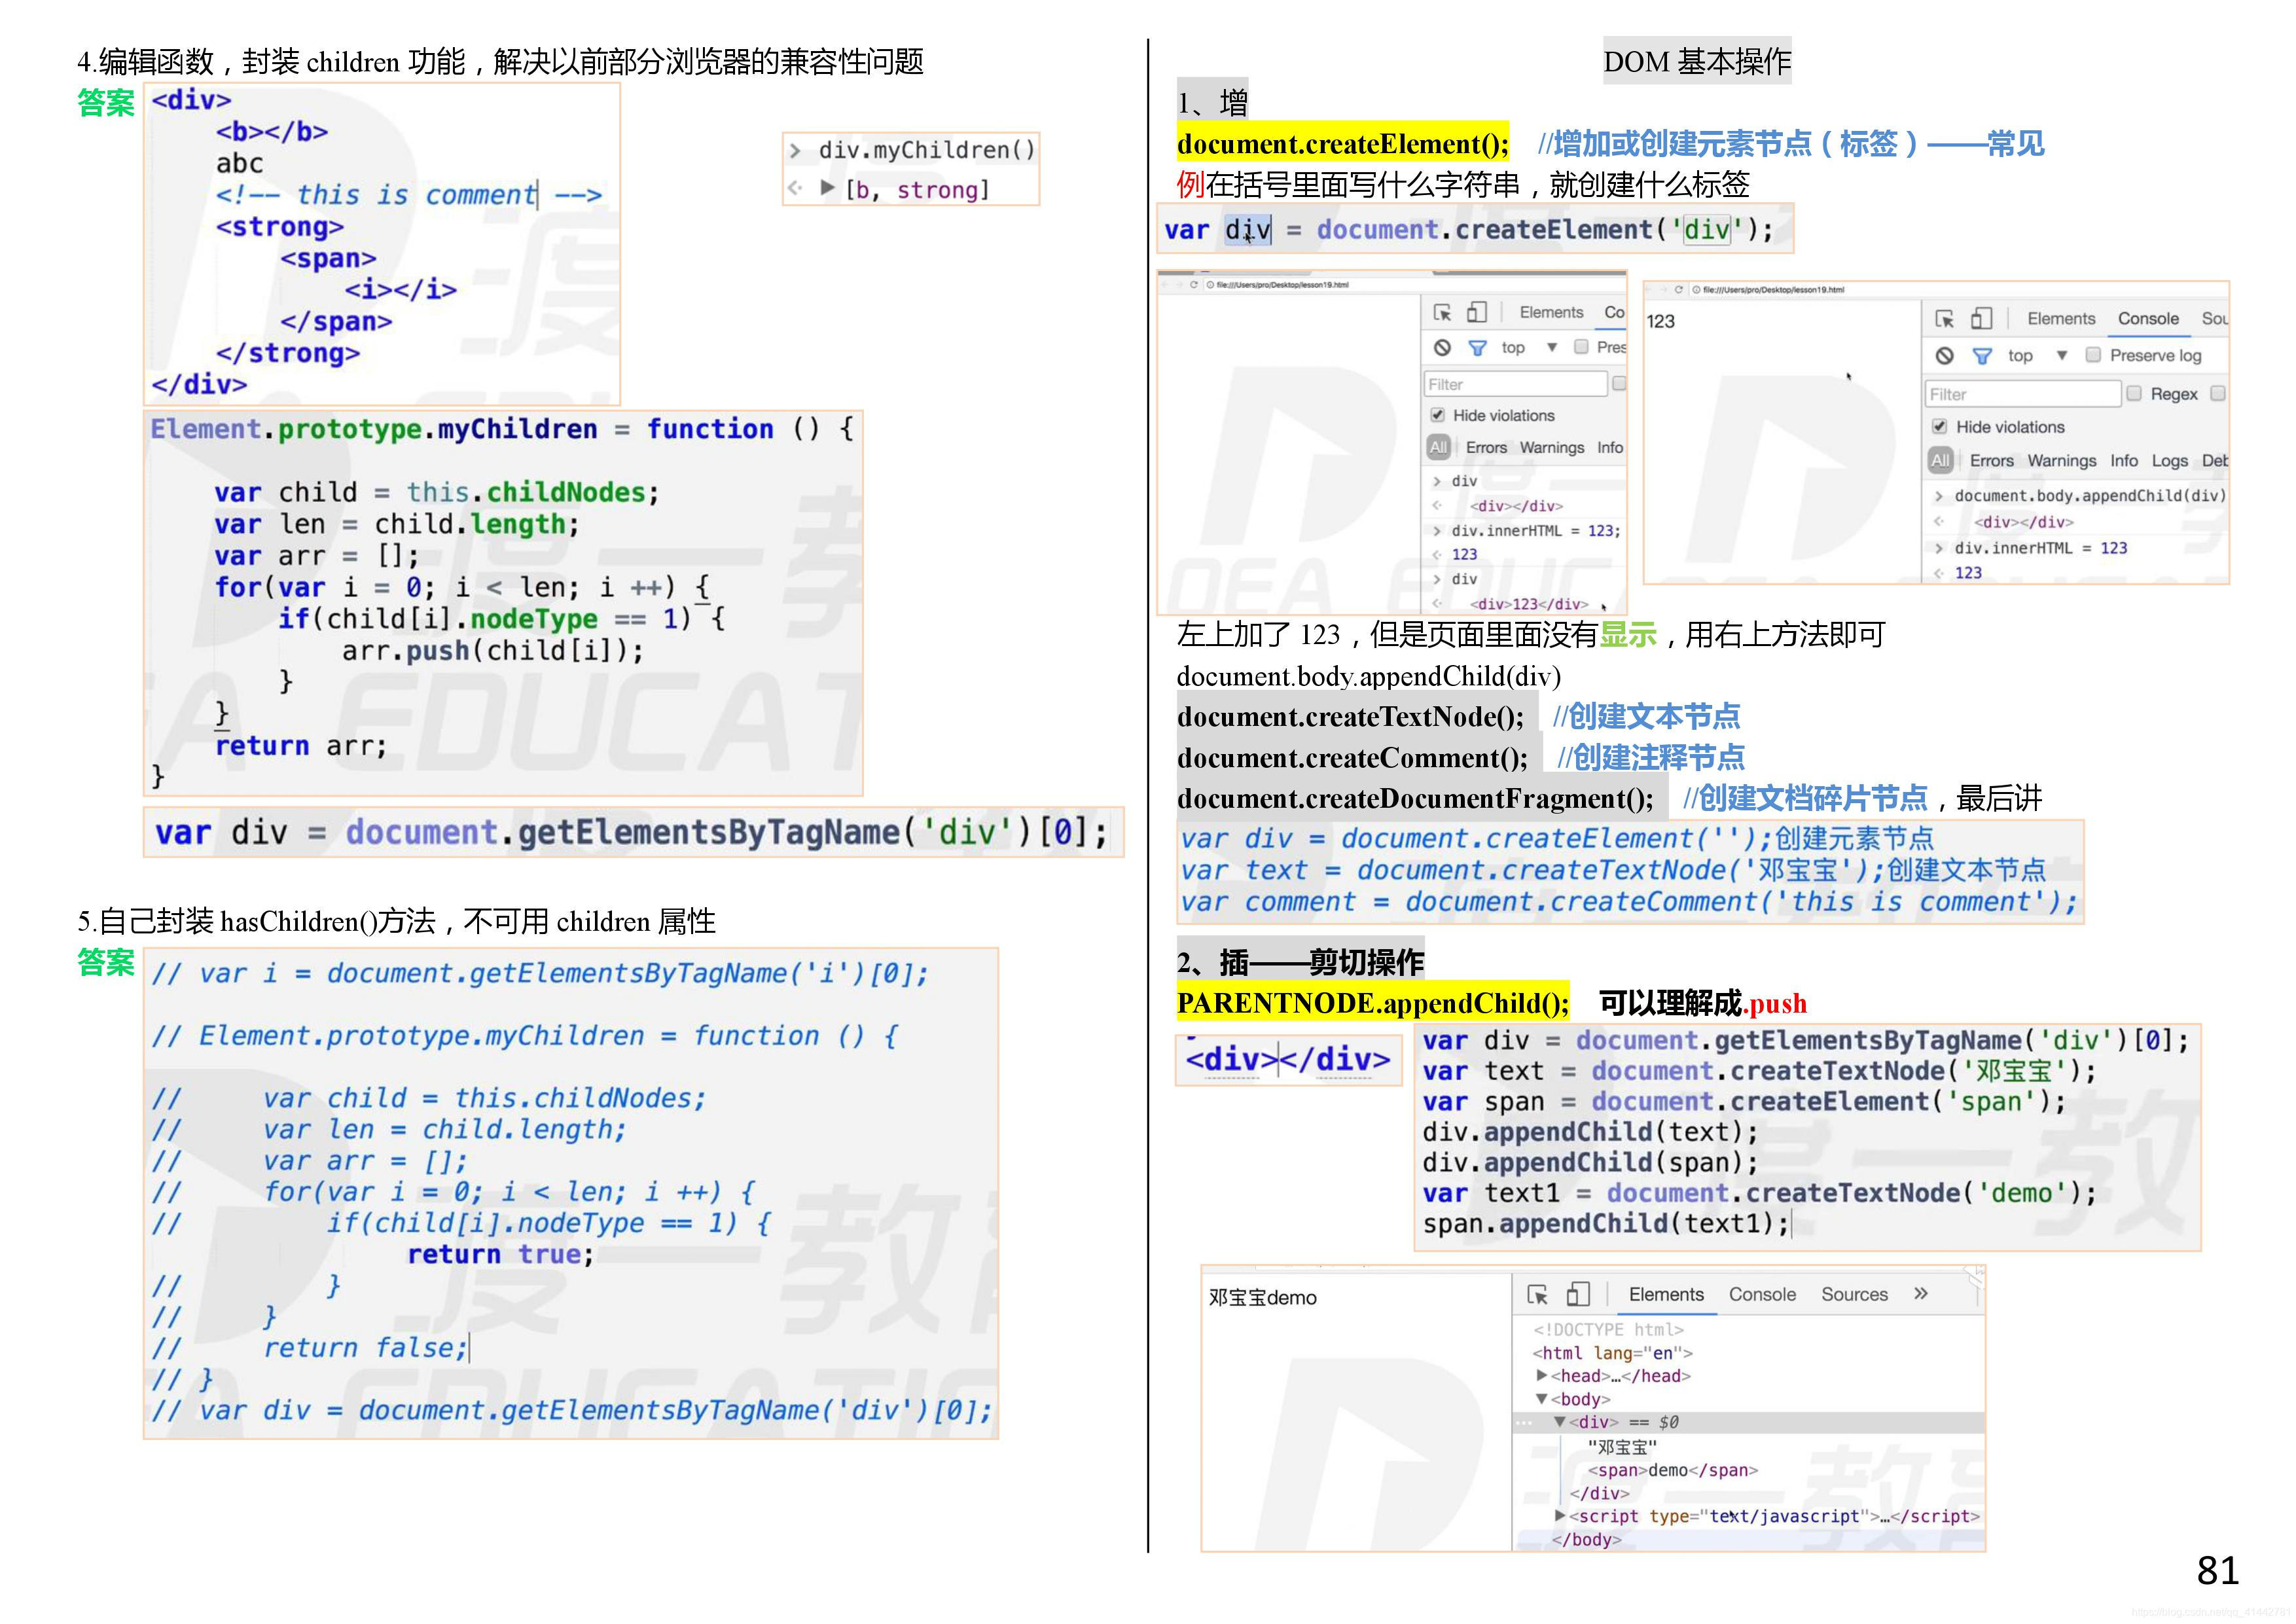The height and width of the screenshot is (1624, 2296).
Task: Collapse the body node in Elements tree
Action: click(x=1542, y=1399)
